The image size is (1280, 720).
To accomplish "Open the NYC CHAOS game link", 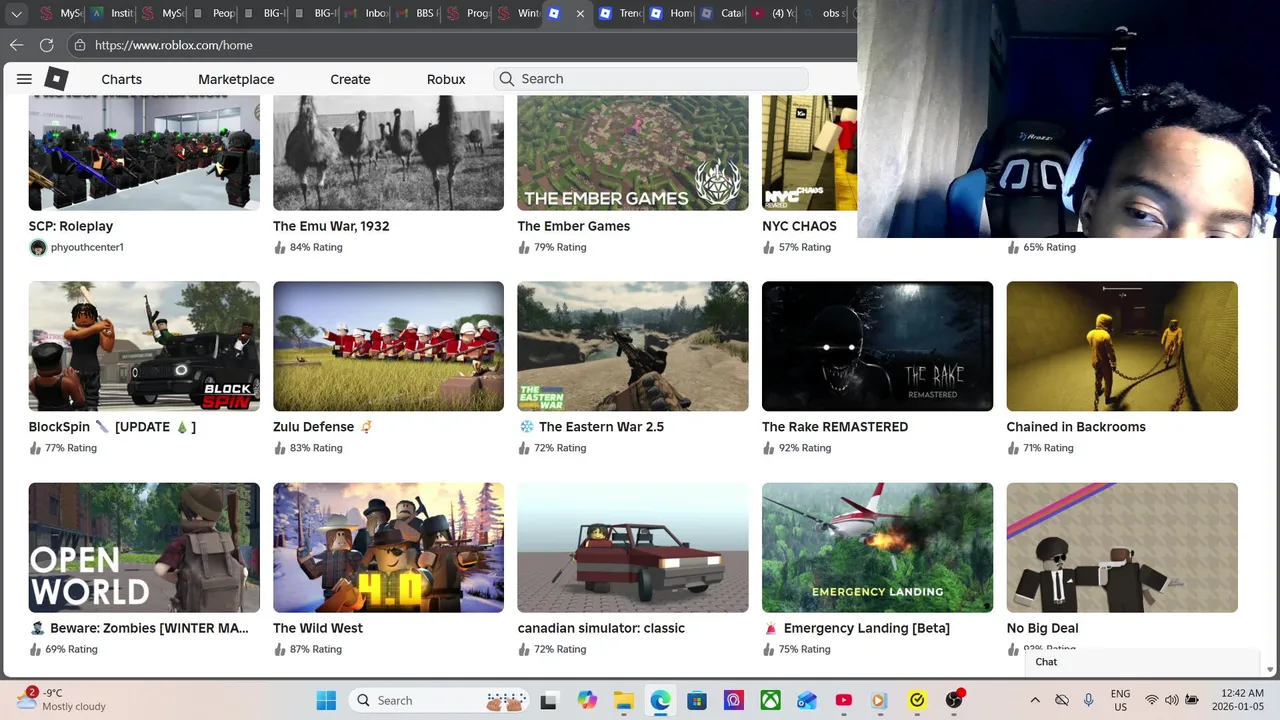I will point(799,226).
